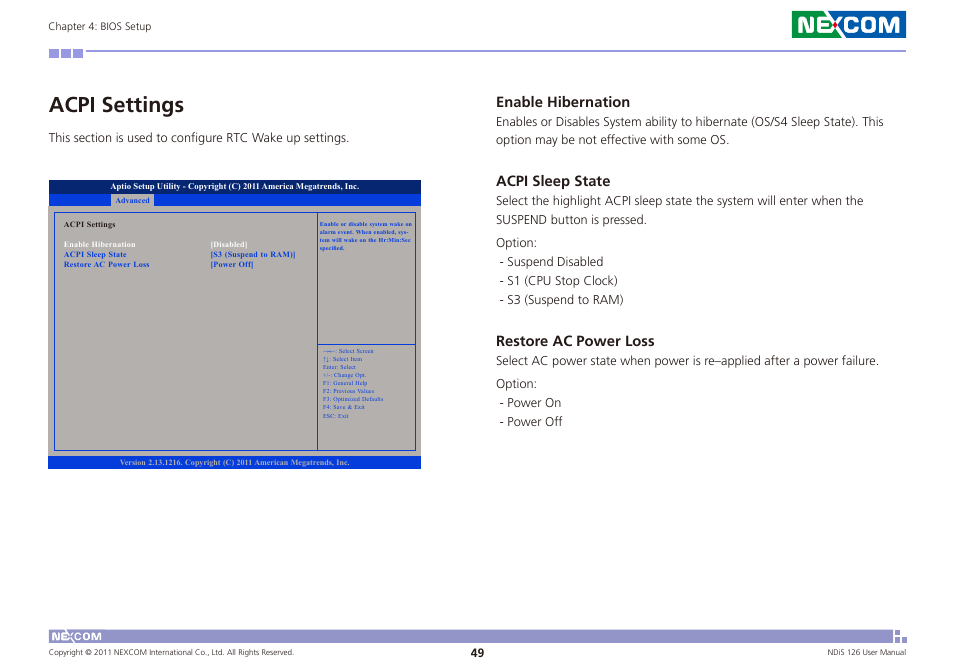Click the [S3 (Suspend to RAM)] value

click(x=252, y=254)
